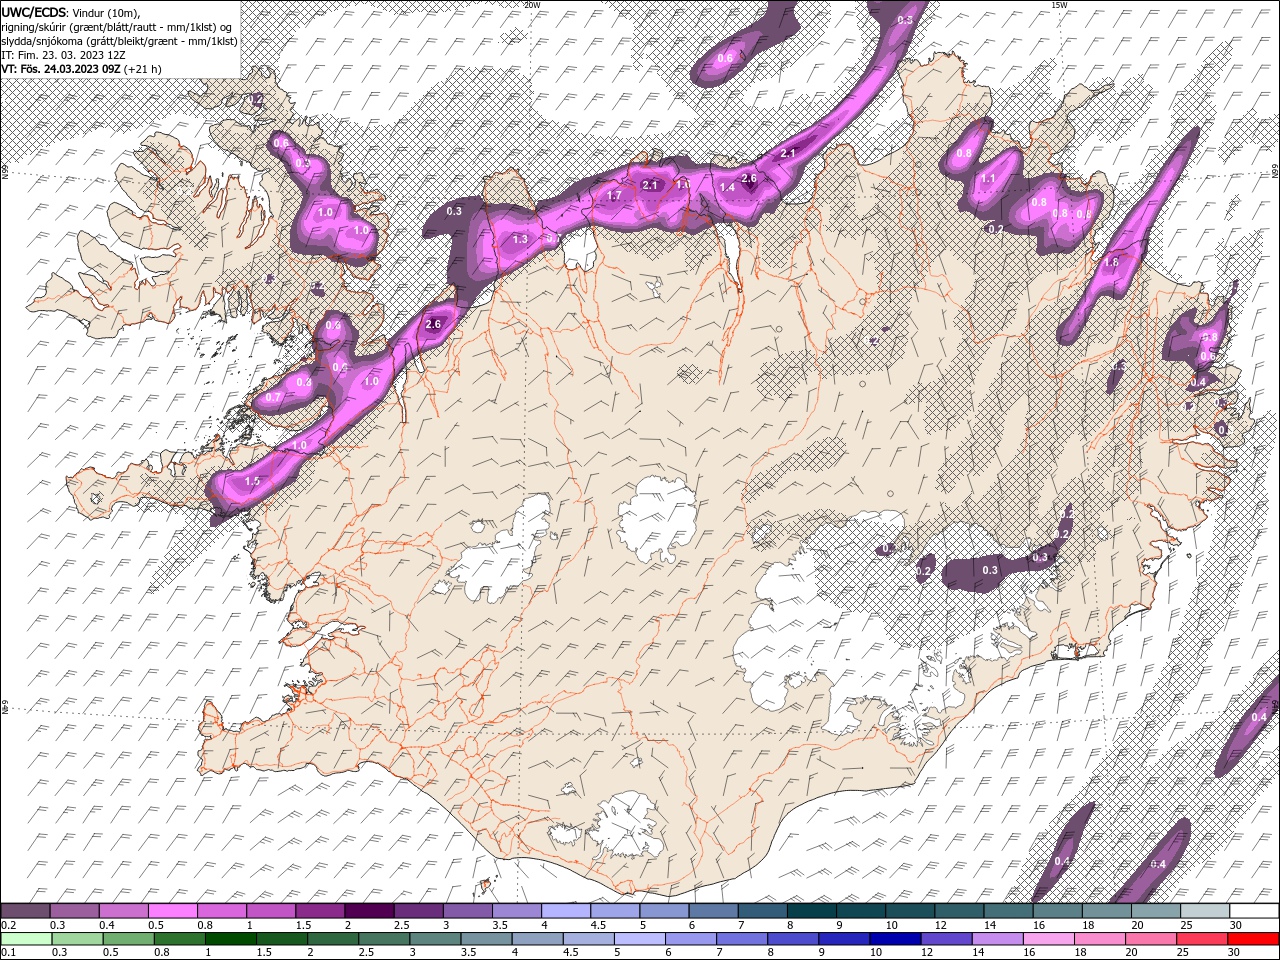Click the '15W' longitude label
This screenshot has width=1280, height=960.
point(1059,4)
